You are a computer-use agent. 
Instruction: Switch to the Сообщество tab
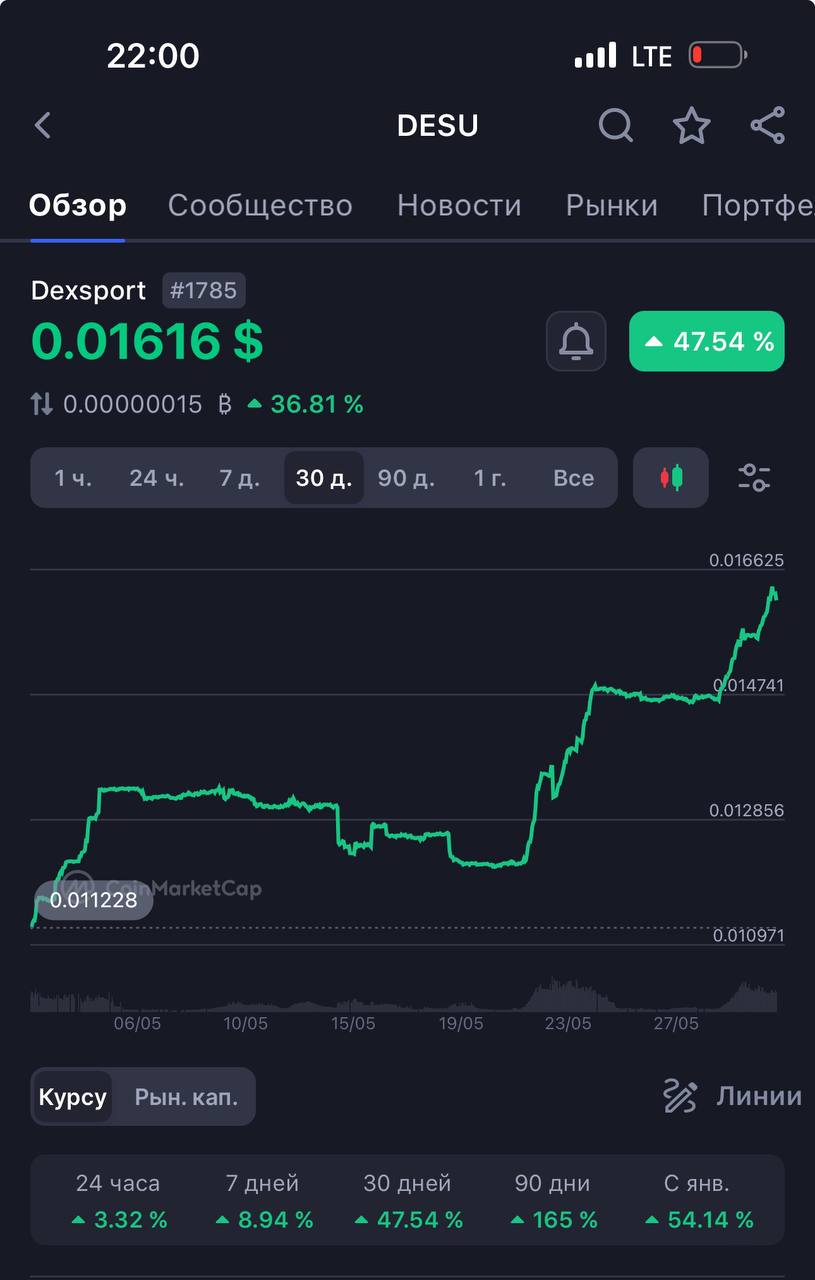coord(260,205)
